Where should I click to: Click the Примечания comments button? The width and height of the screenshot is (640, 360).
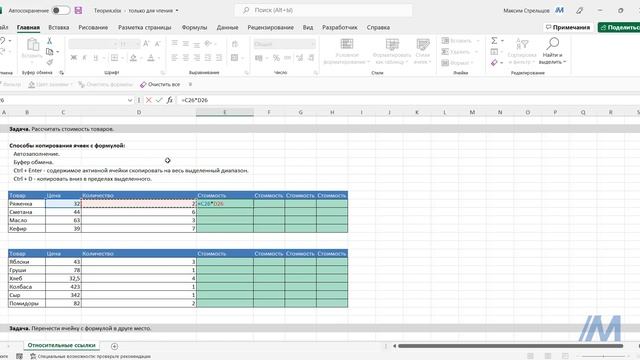coord(568,27)
